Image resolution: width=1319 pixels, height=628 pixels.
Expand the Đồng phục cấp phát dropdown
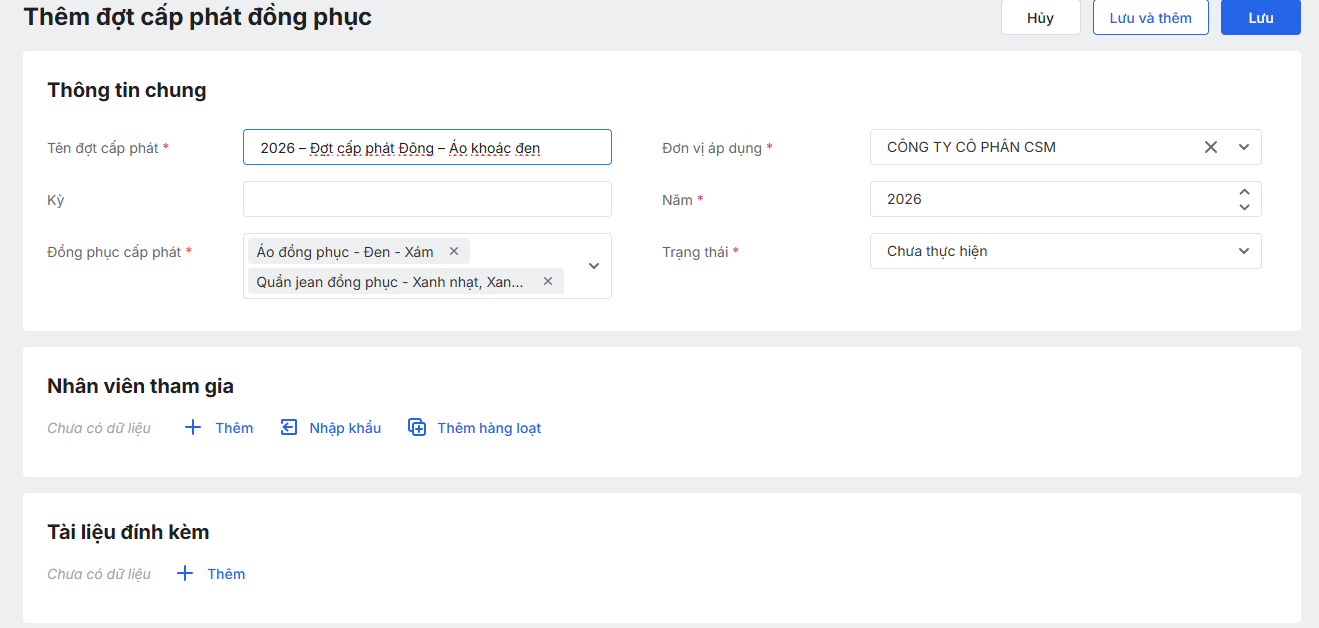[594, 266]
